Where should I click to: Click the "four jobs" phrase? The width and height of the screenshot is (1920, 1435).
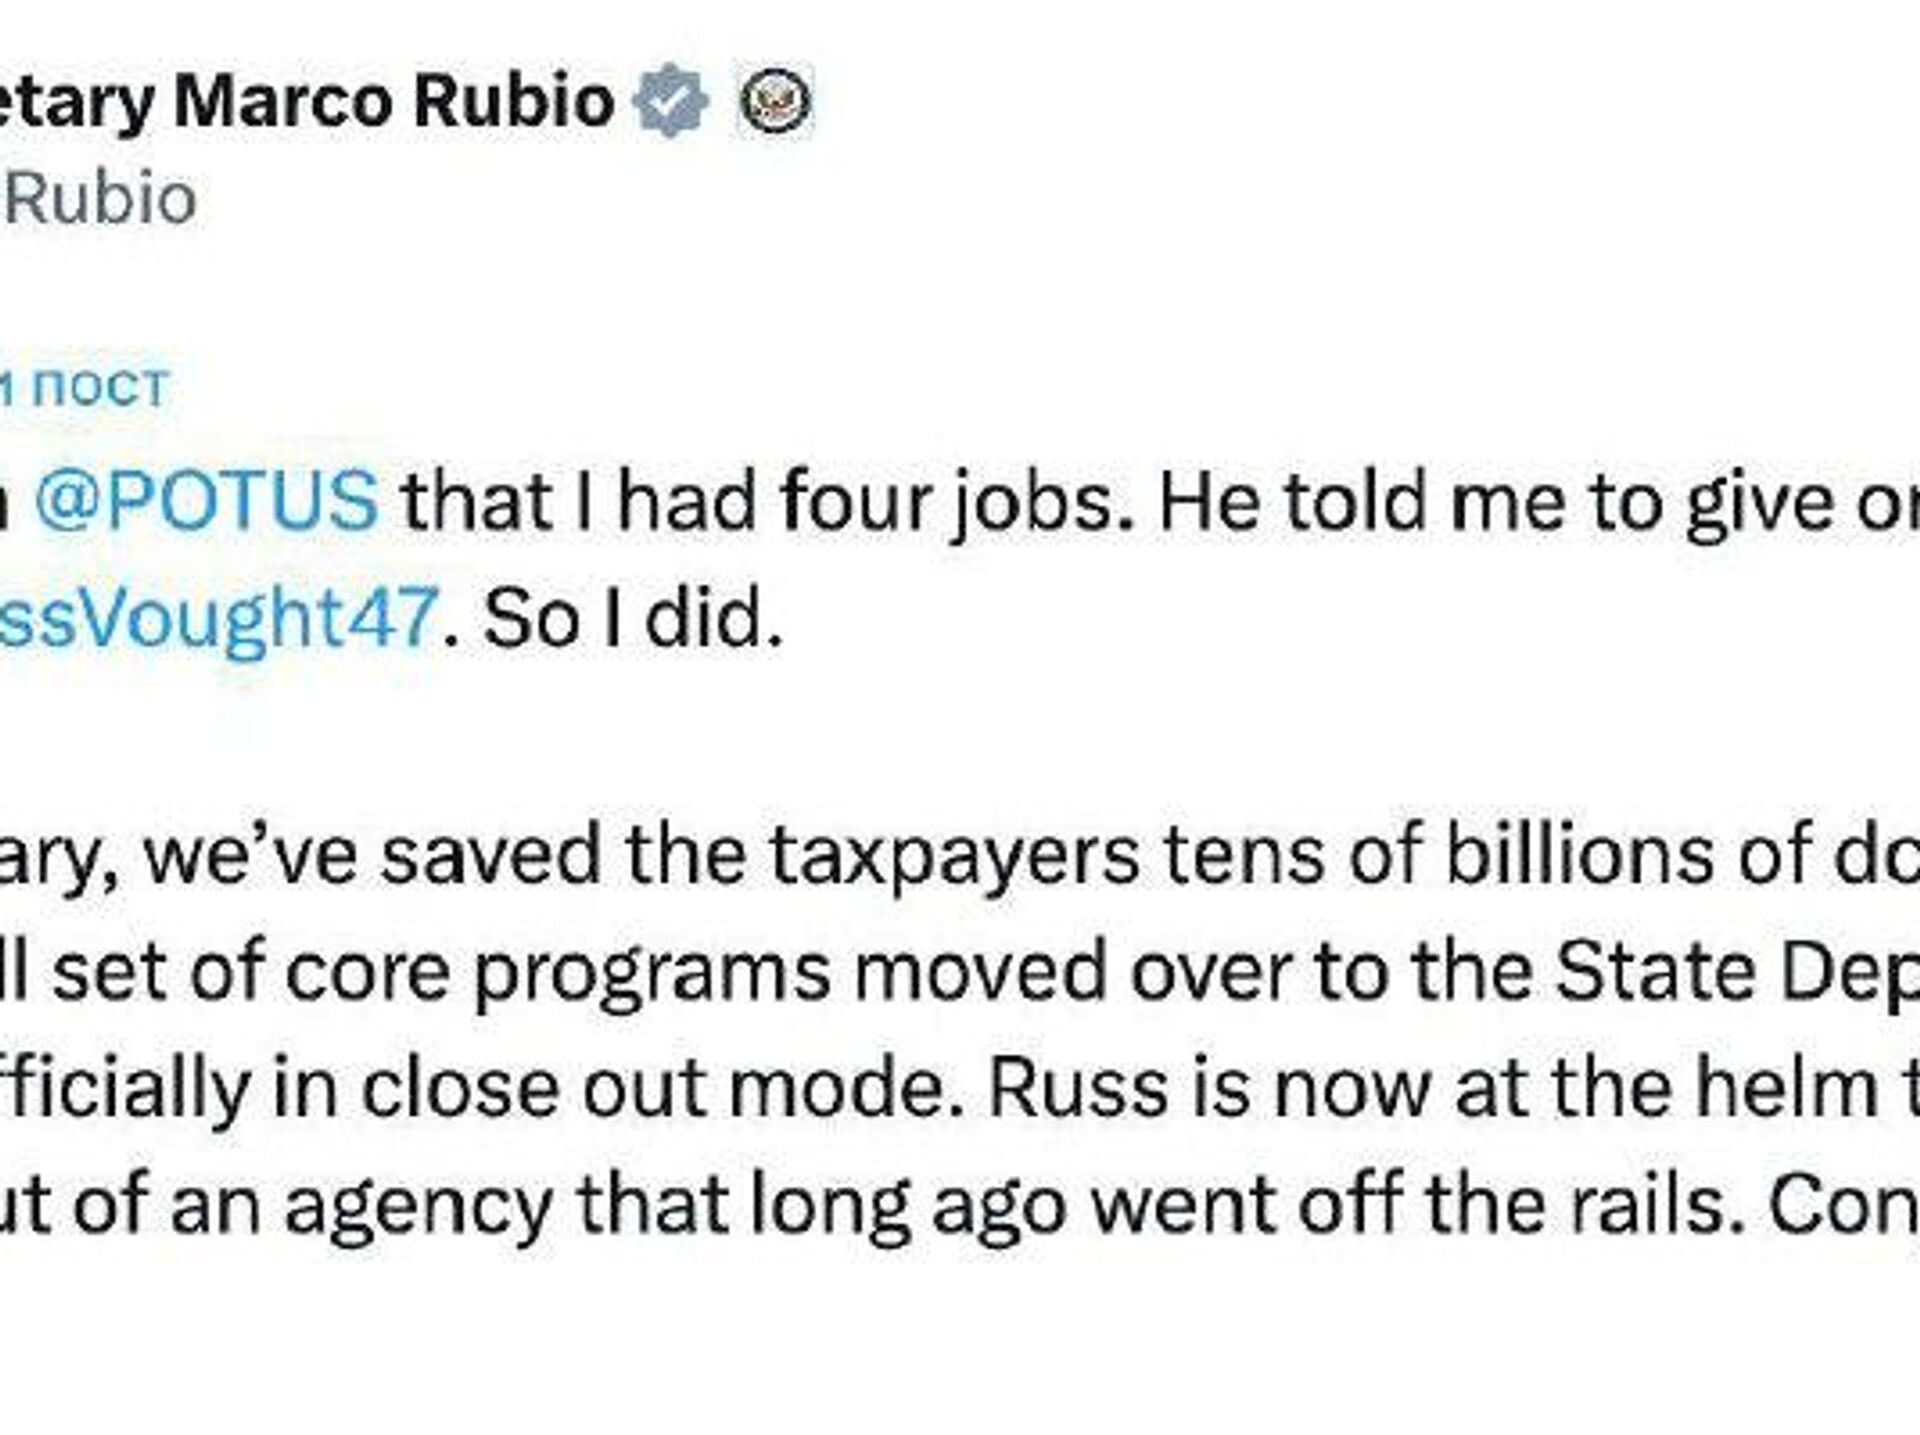(x=946, y=501)
